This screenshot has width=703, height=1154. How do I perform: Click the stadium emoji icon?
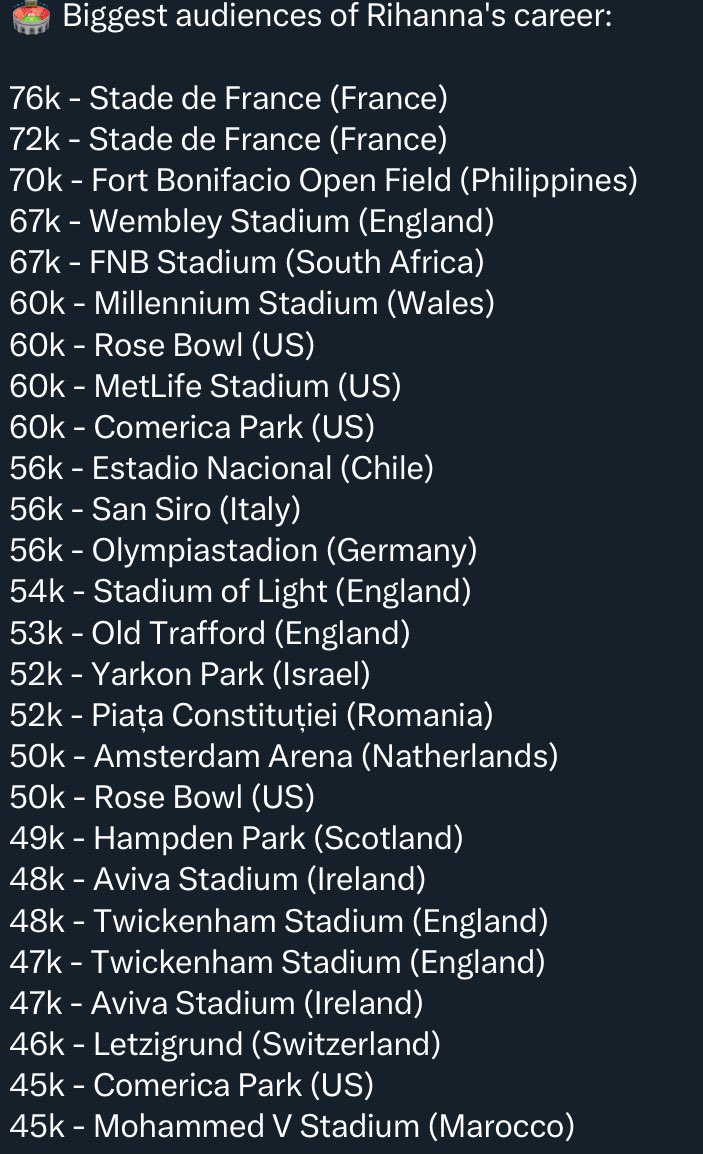click(x=32, y=18)
